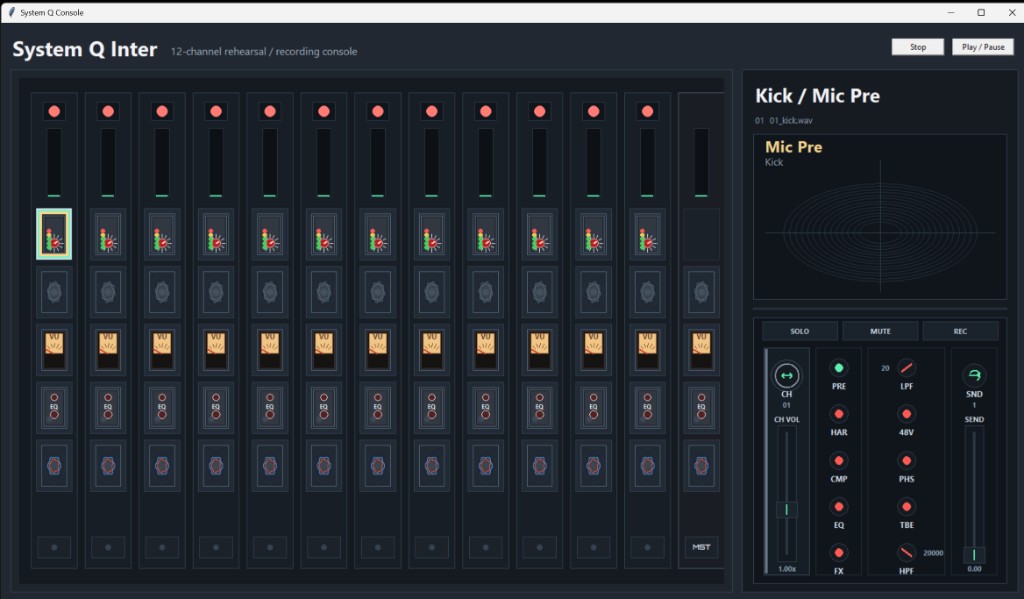The image size is (1024, 599).
Task: Open the hexagon FX module on channel 6
Action: pyautogui.click(x=324, y=466)
